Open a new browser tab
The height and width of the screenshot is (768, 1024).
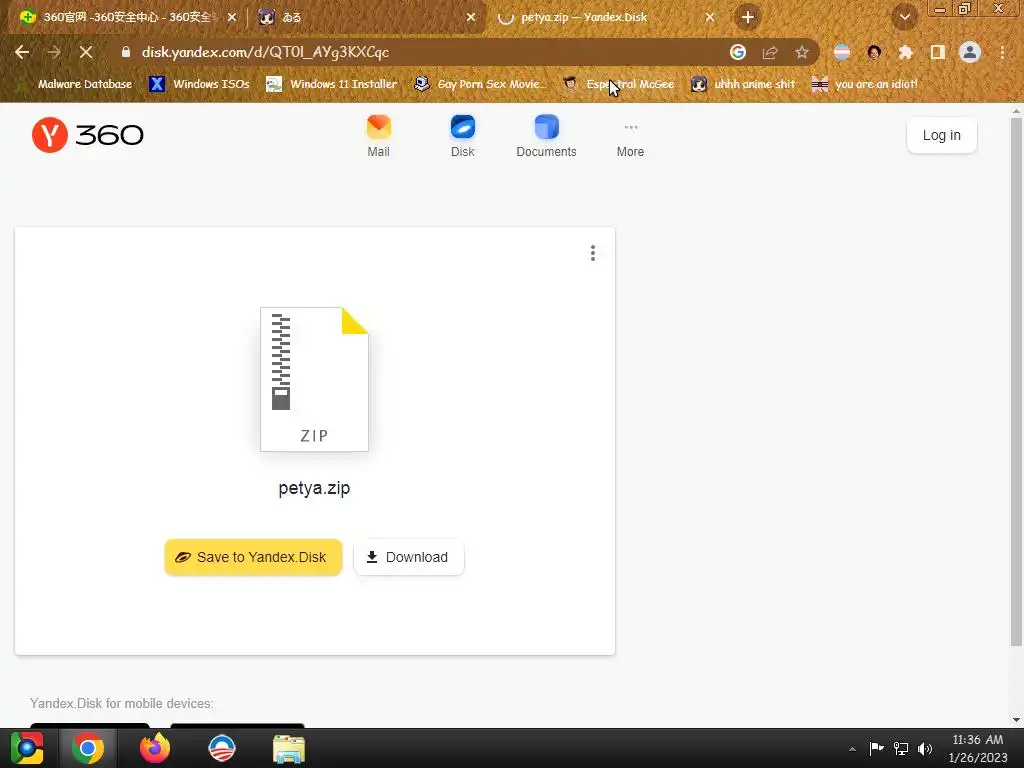point(748,18)
